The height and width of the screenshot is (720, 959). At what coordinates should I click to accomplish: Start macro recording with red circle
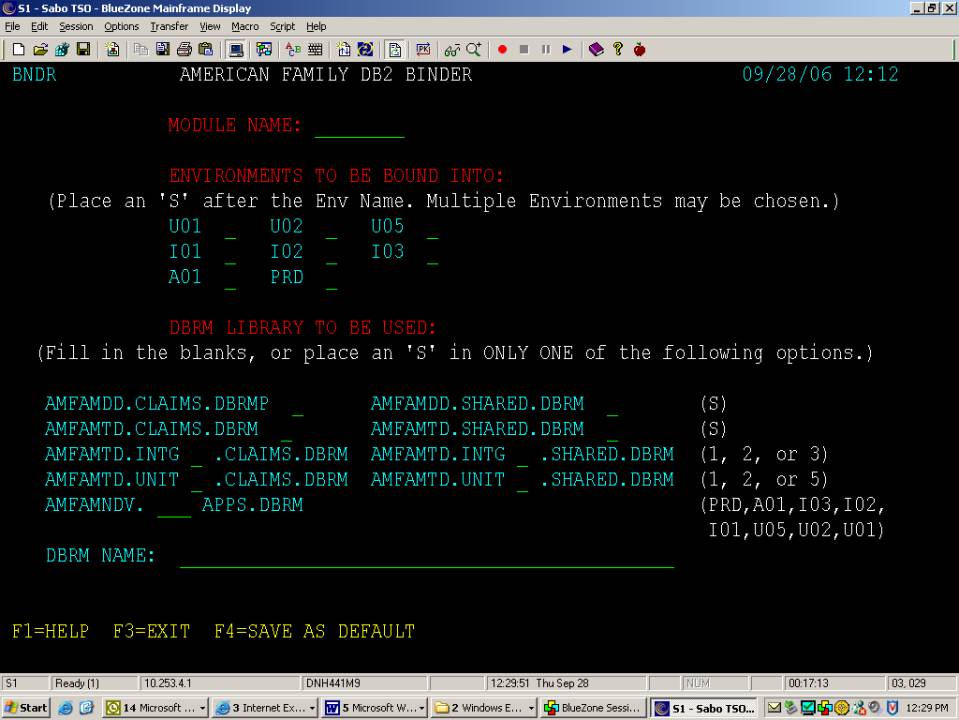[x=502, y=50]
